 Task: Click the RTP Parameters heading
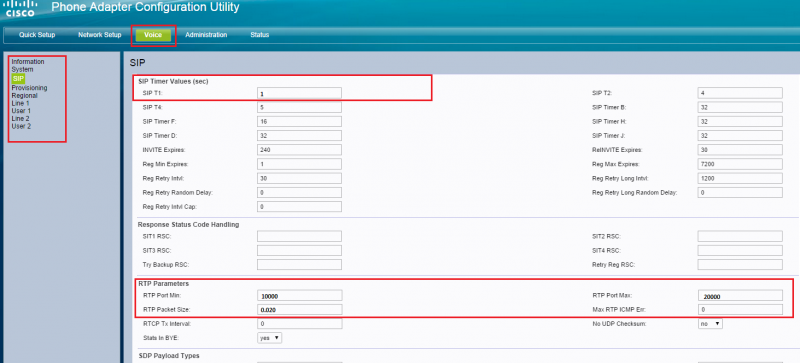[x=163, y=283]
